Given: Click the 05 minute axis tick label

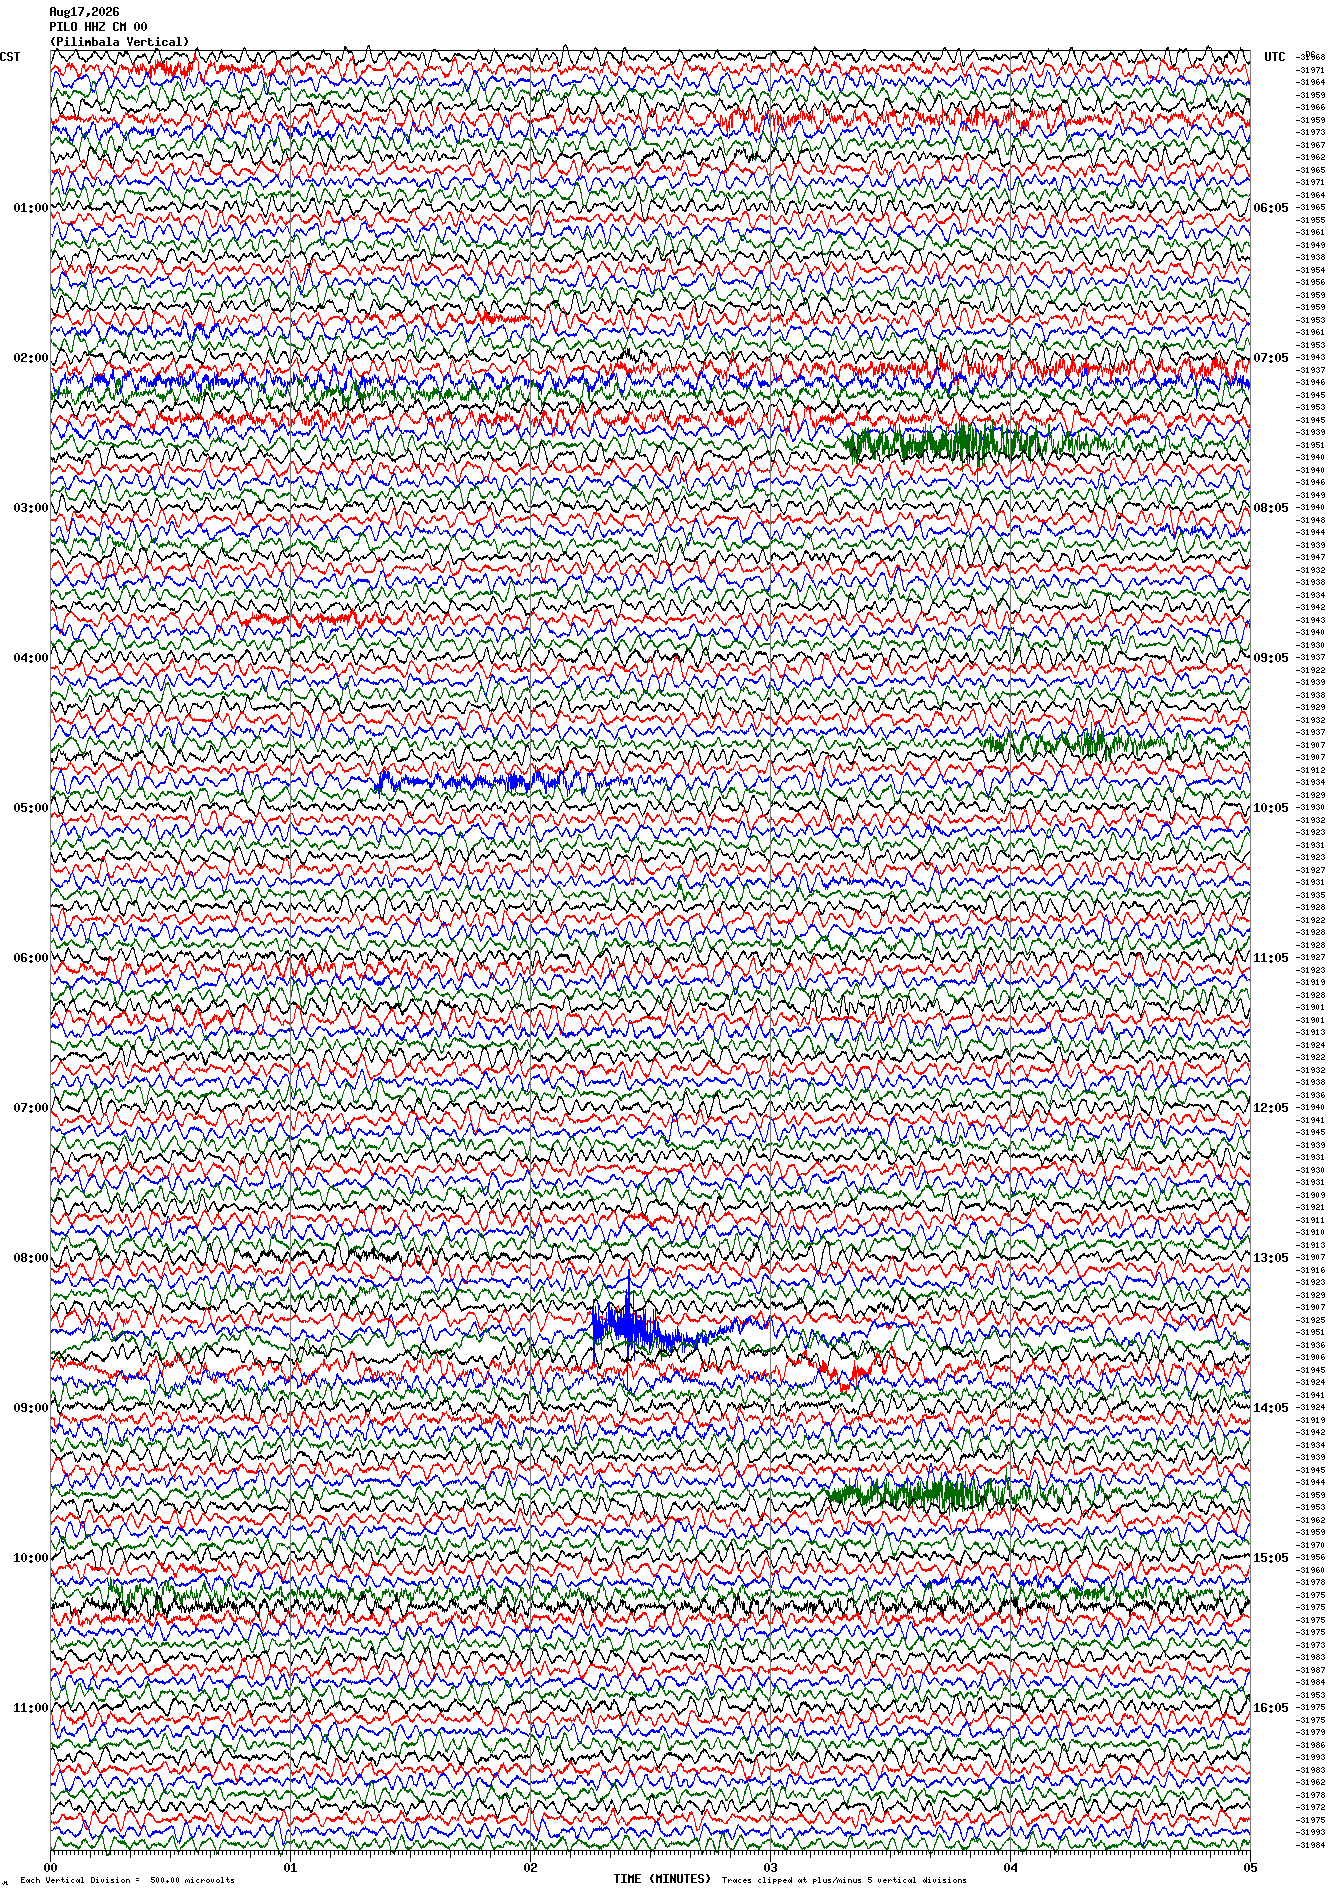Looking at the screenshot, I should (1249, 1867).
